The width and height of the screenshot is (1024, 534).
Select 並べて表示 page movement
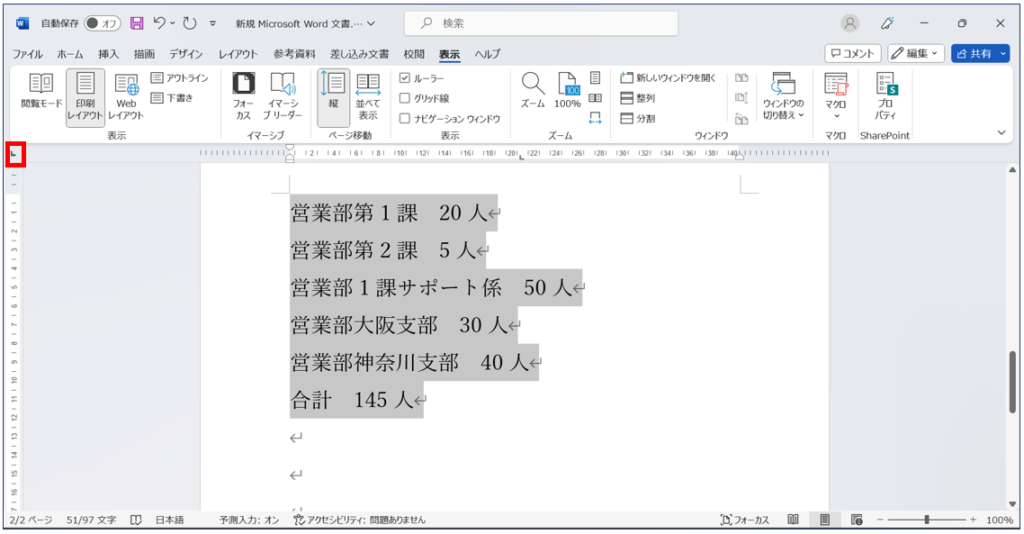[368, 97]
